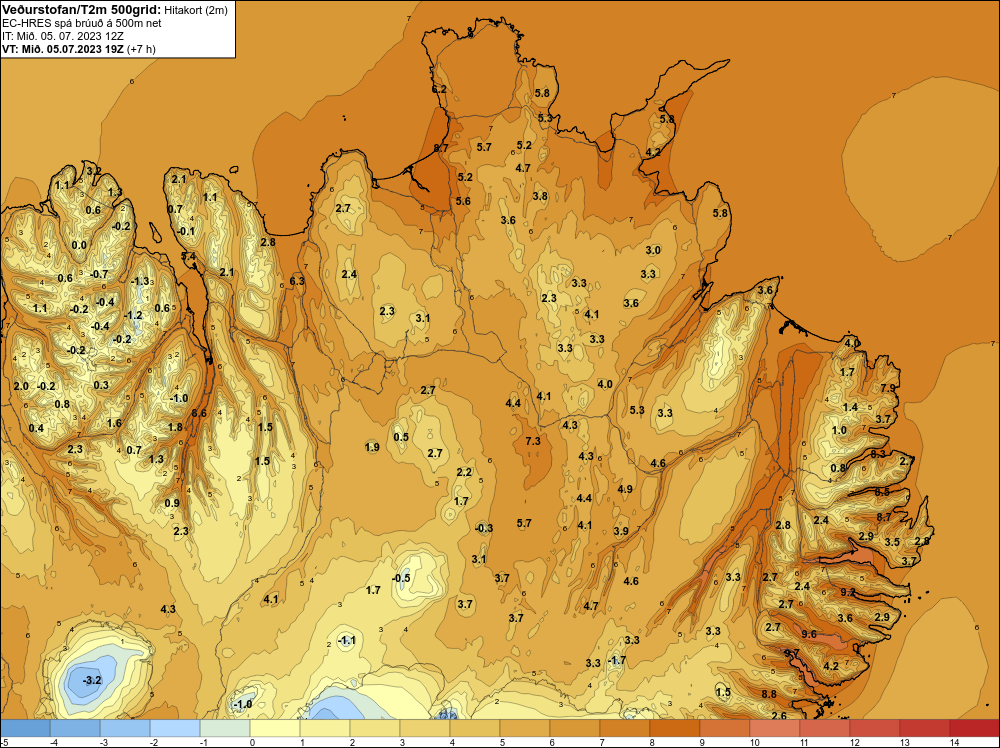Click the '2.0' temperature value
Viewport: 1000px width, 748px height.
(21, 386)
